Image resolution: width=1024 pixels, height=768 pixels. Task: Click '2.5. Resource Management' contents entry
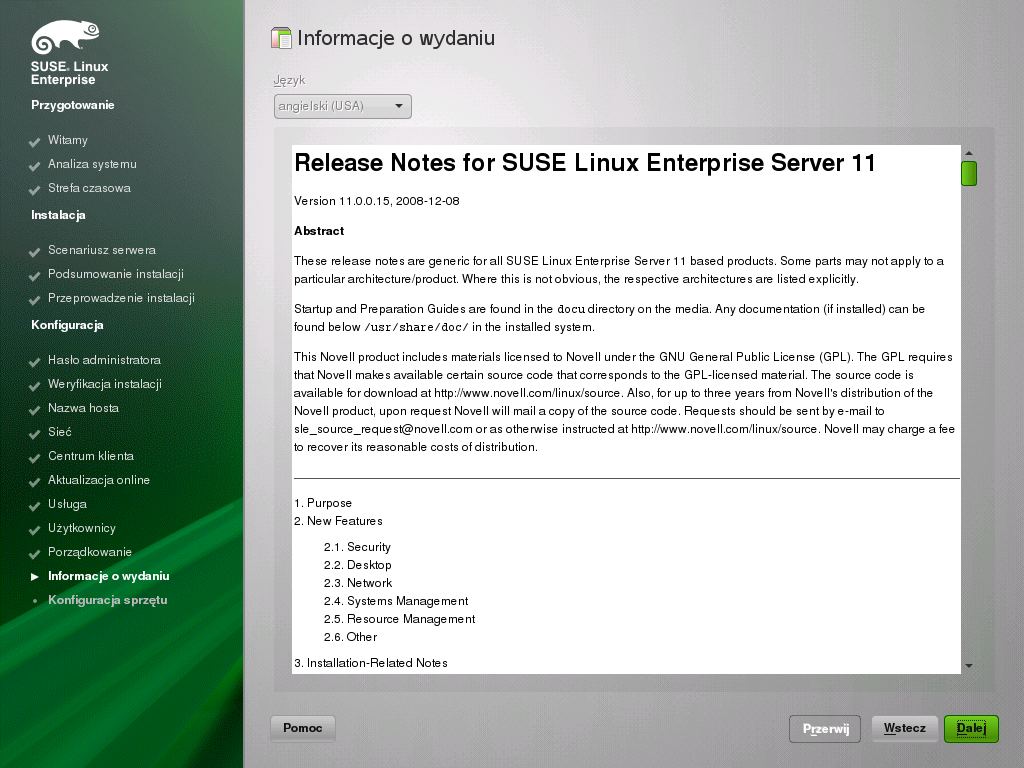(x=400, y=619)
